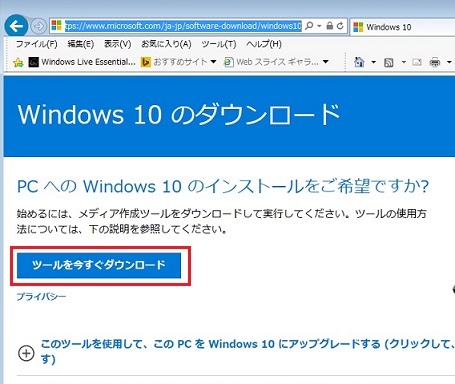This screenshot has height=384, width=455.
Task: Open the address bar dropdown arrow
Action: coord(319,26)
